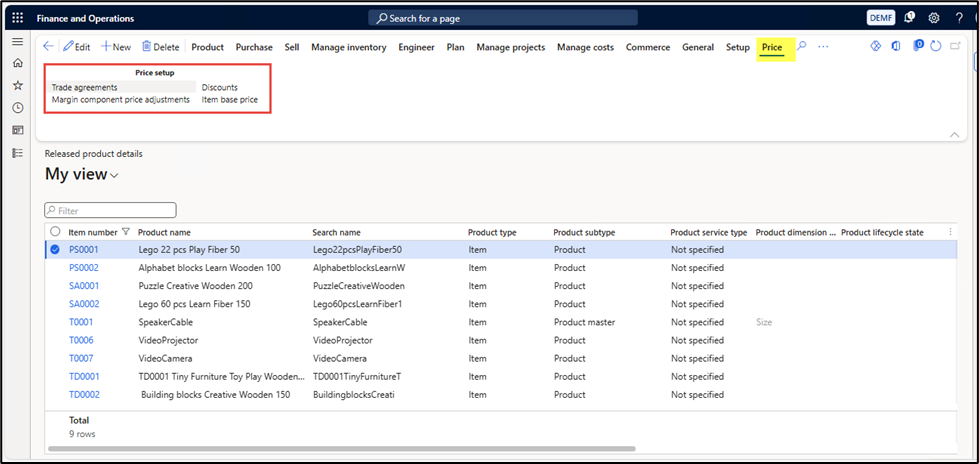The height and width of the screenshot is (464, 979).
Task: Click the Open in Office icon
Action: 896,46
